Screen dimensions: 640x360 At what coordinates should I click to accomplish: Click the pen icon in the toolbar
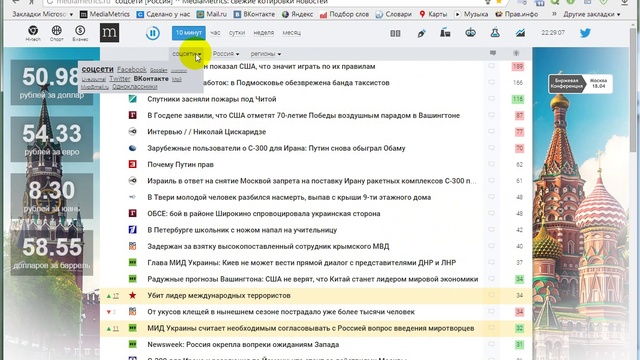pos(421,33)
